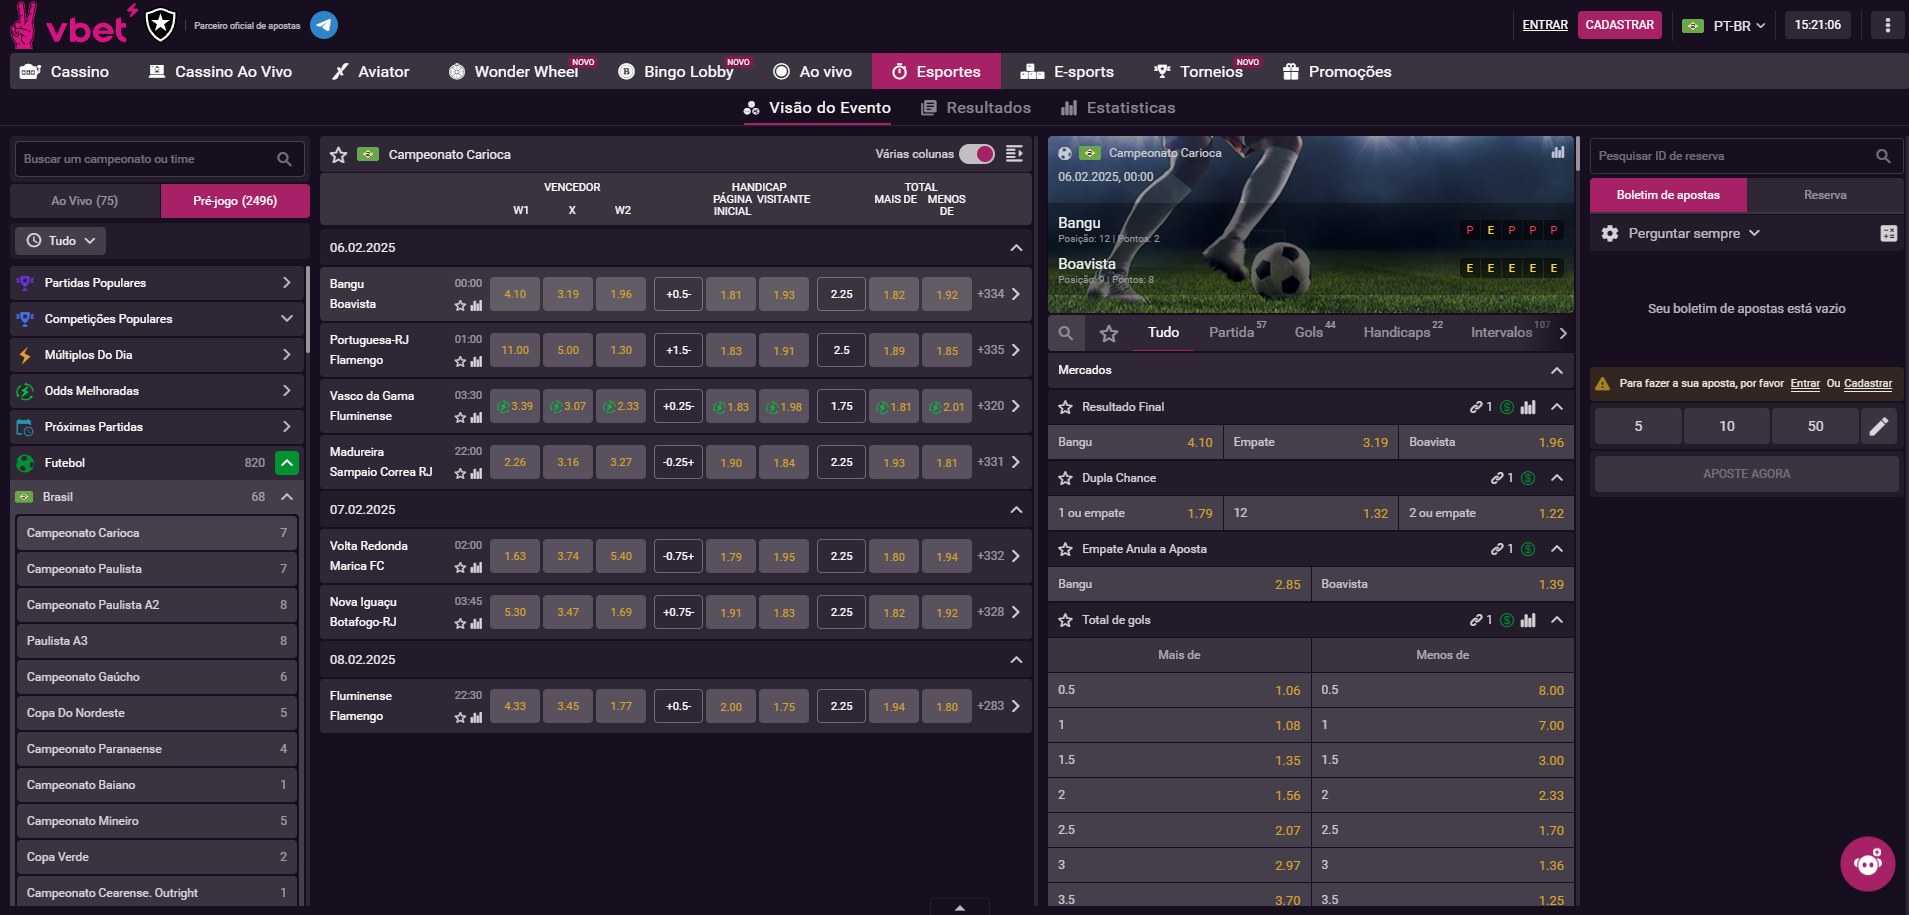Open the Telegram channel icon
This screenshot has width=1909, height=915.
click(x=324, y=25)
